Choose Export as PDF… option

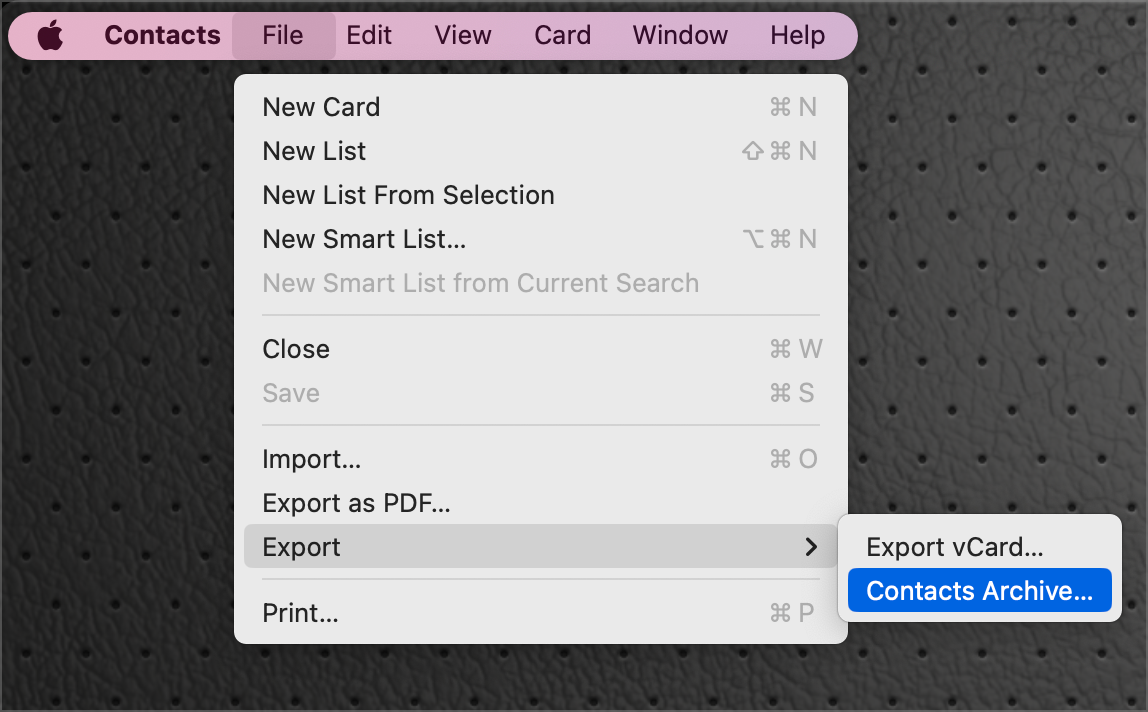pyautogui.click(x=356, y=503)
